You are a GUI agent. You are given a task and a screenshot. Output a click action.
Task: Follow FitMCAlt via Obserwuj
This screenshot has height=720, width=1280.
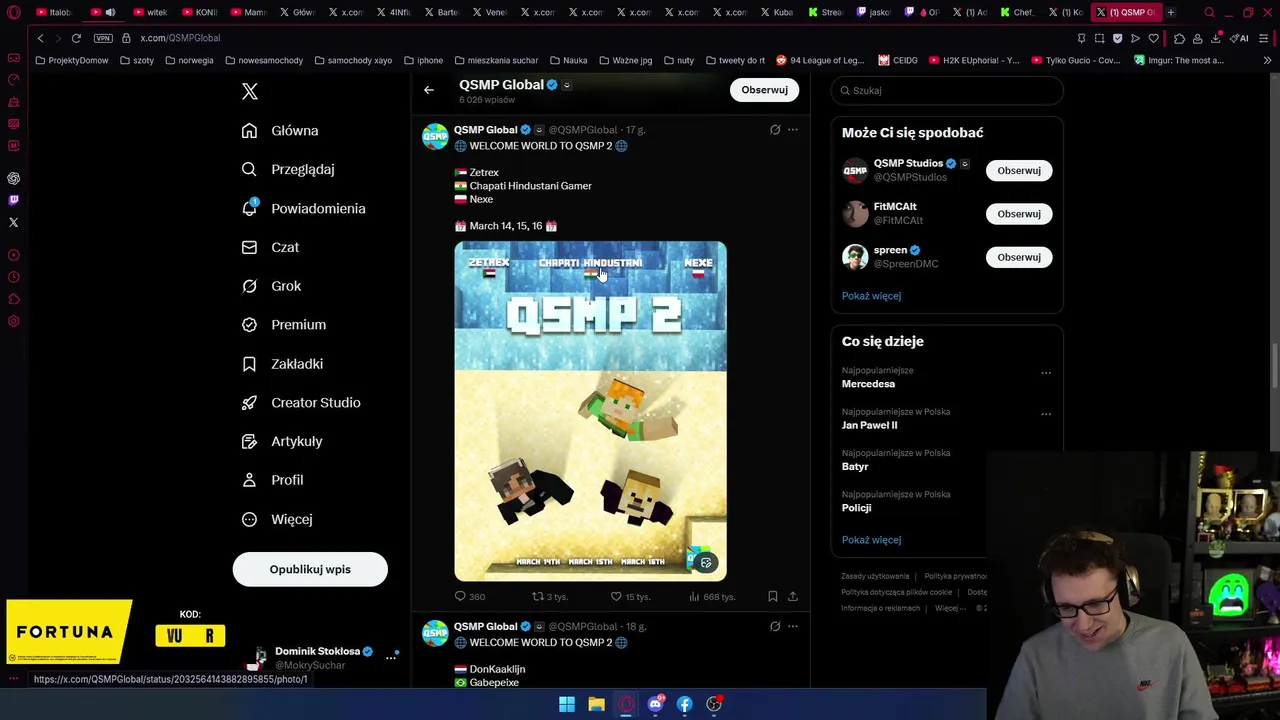[x=1019, y=214]
